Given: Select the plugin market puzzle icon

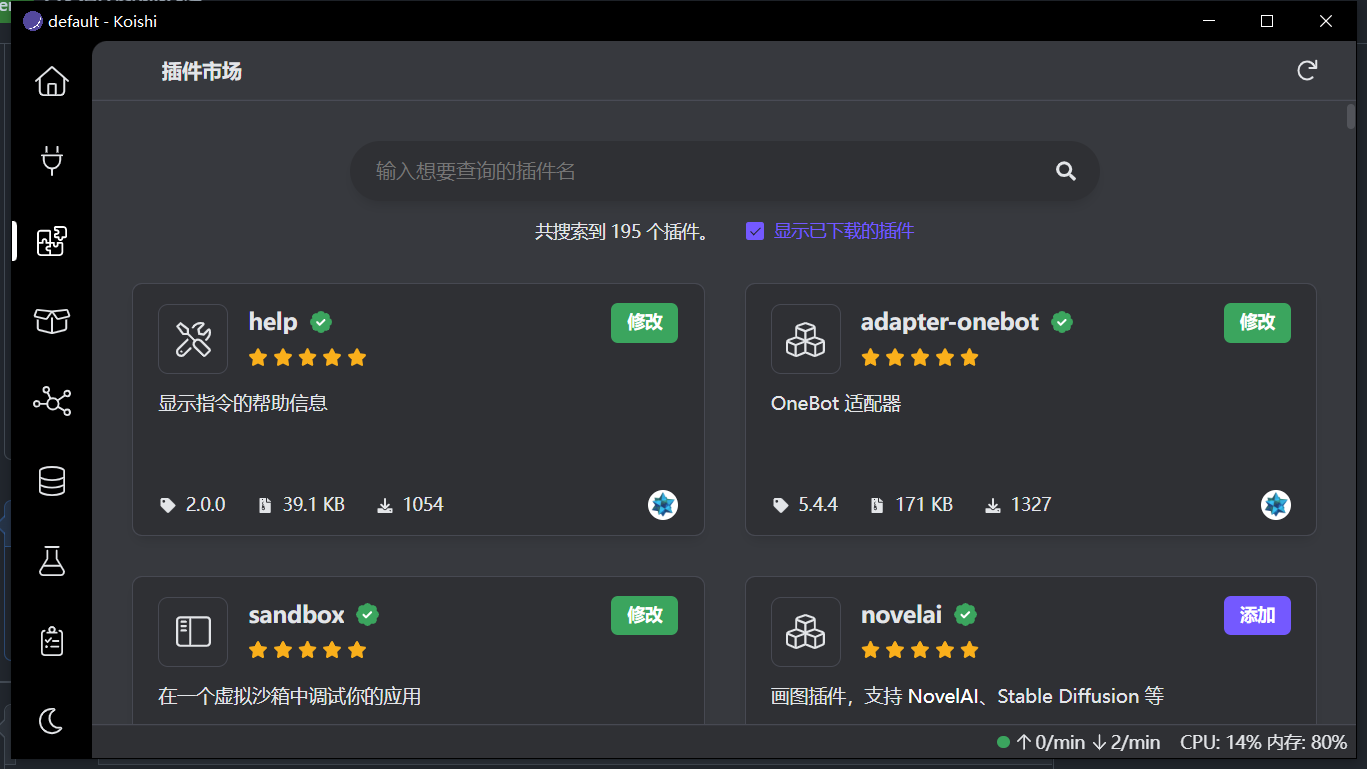Looking at the screenshot, I should (x=52, y=241).
